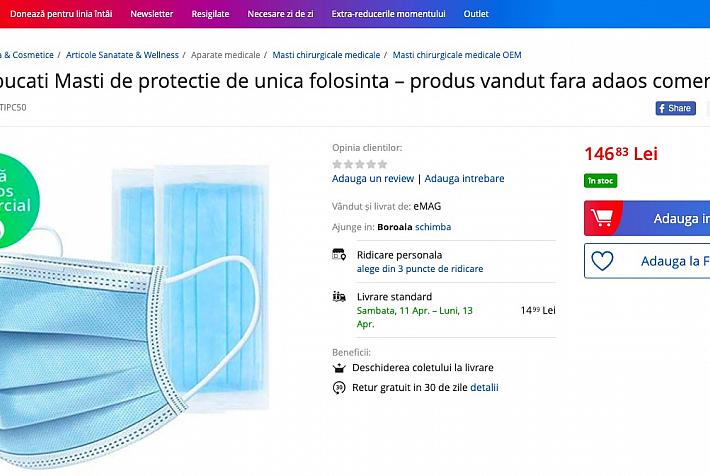710x476 pixels.
Task: Open Aparate medicale breadcrumb
Action: pyautogui.click(x=225, y=55)
